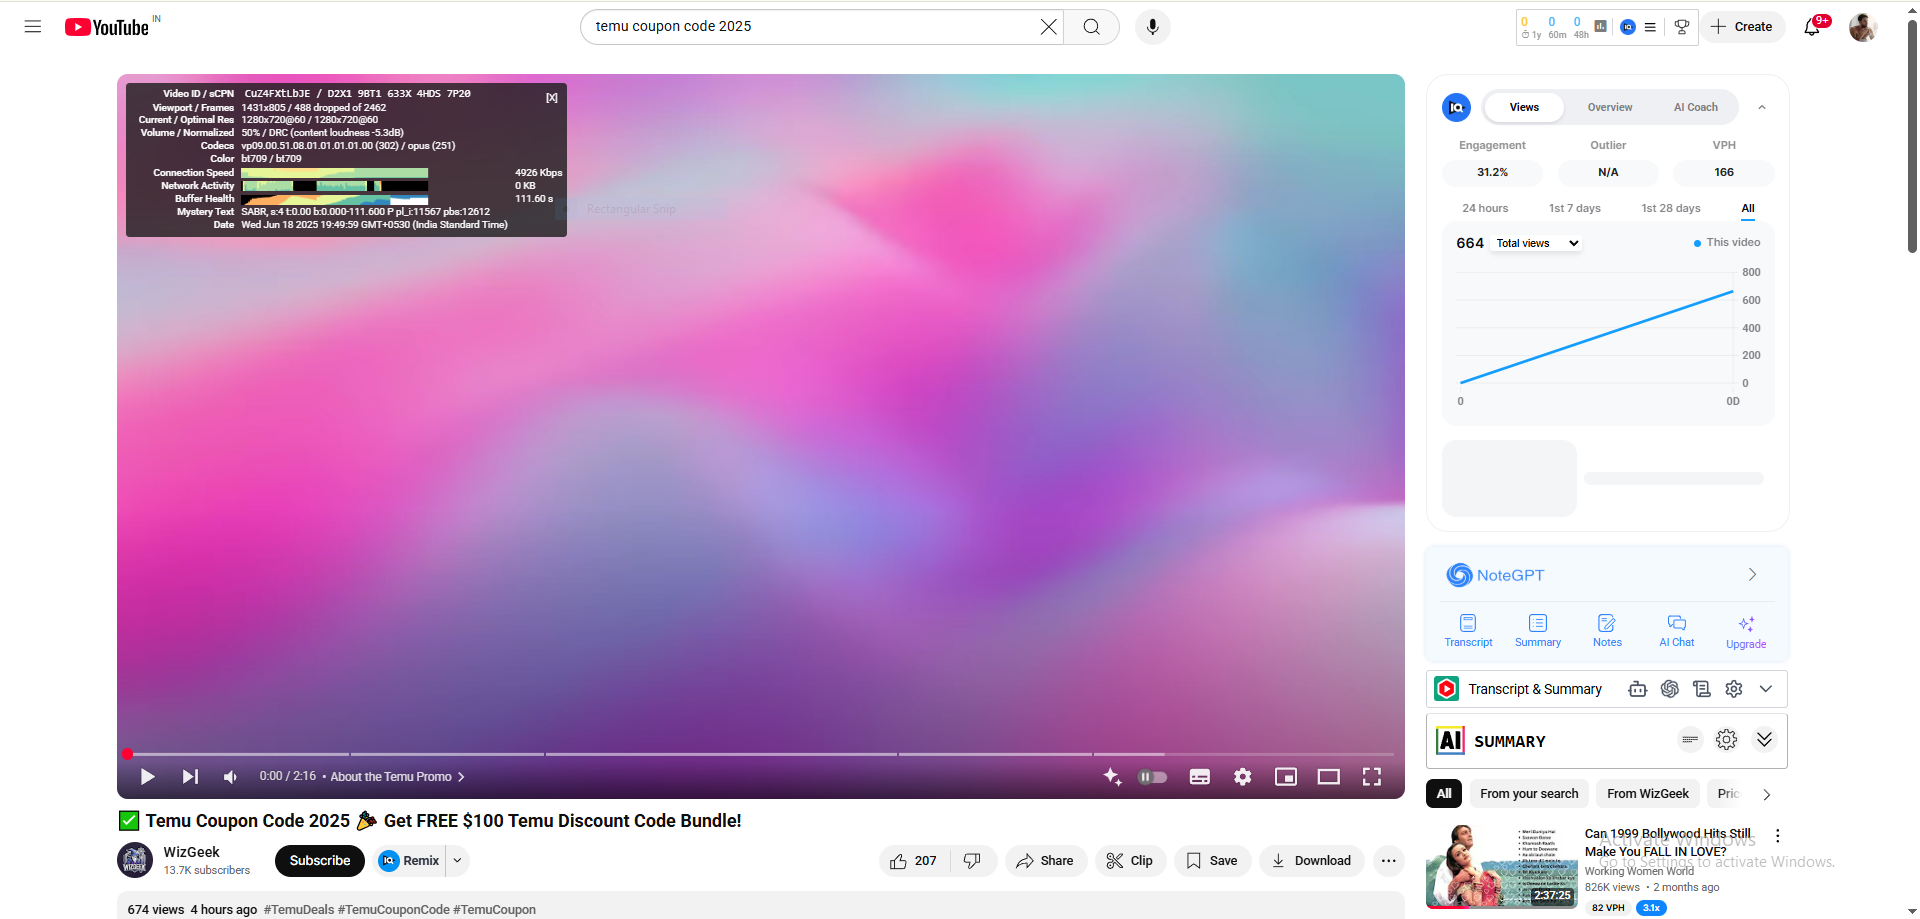1920x919 pixels.
Task: Select the All time range
Action: (1748, 208)
